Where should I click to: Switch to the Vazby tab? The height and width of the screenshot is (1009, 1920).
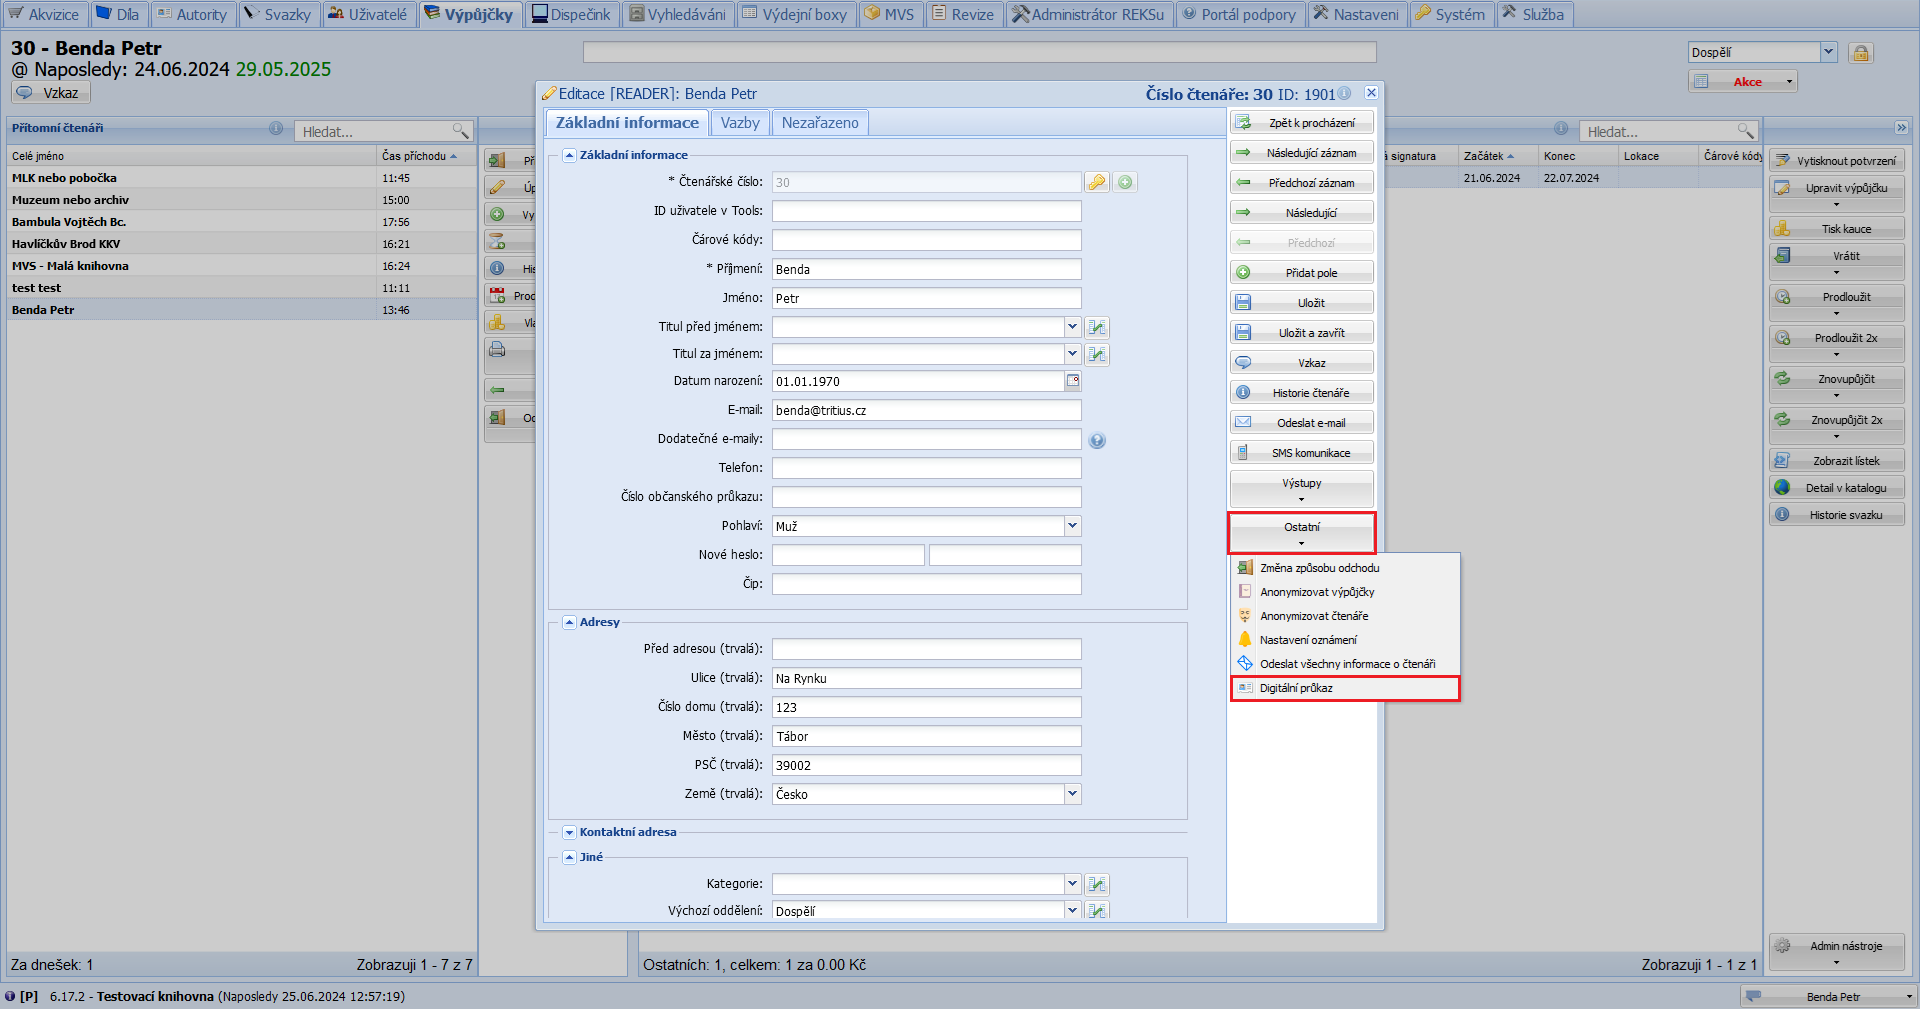[740, 123]
